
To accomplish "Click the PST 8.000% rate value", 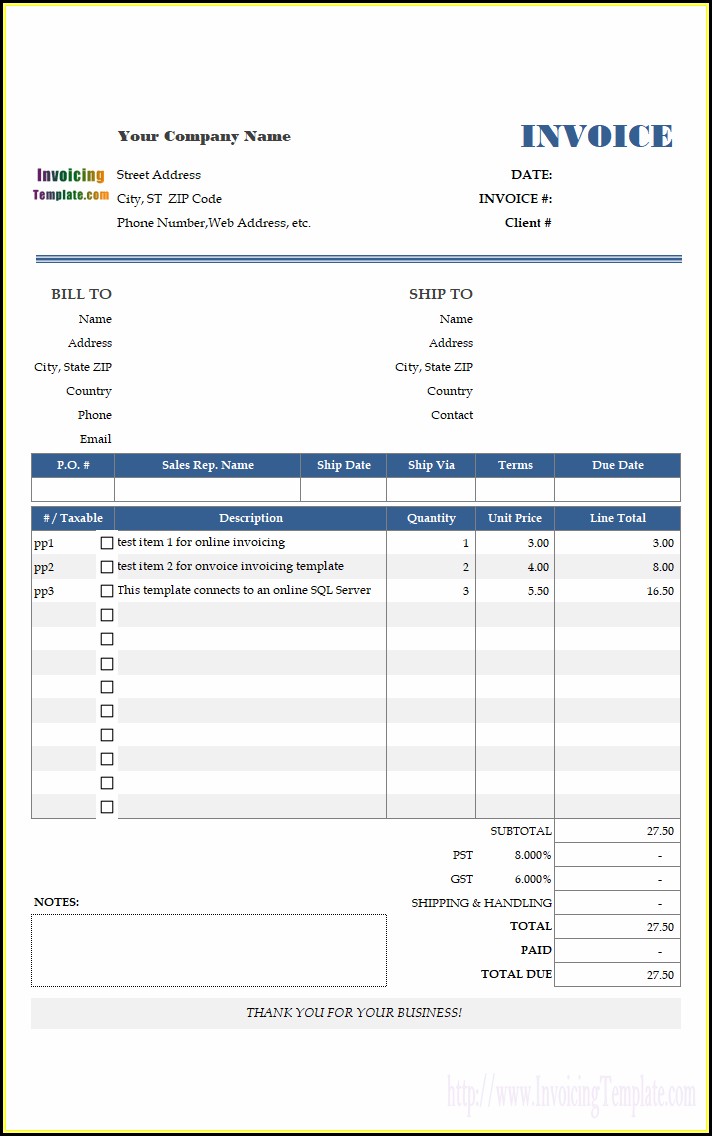I will pos(532,855).
